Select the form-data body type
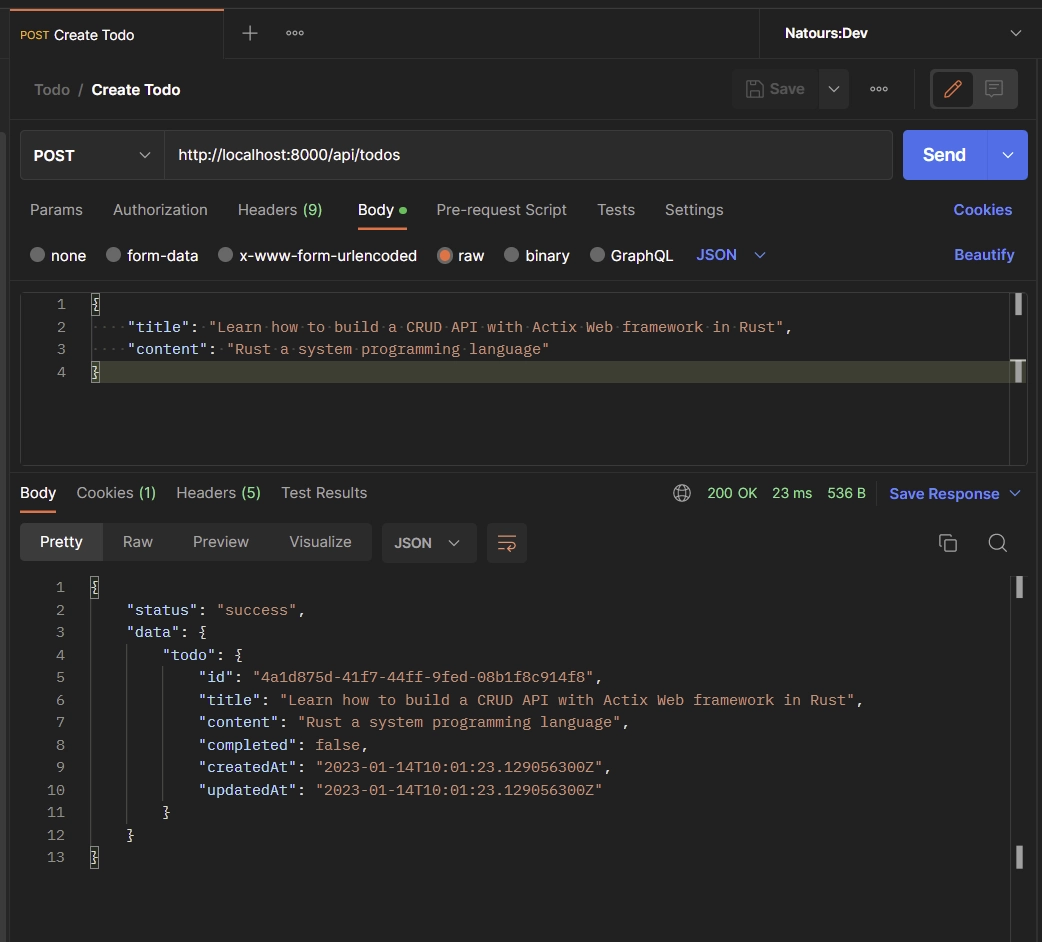 coord(114,255)
